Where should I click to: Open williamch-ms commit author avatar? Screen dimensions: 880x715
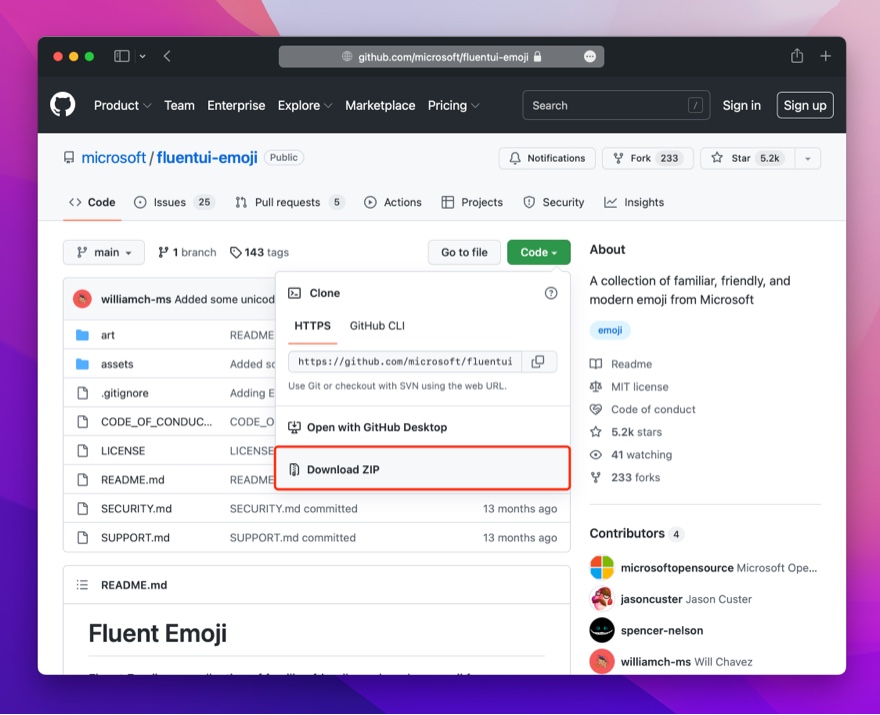(x=82, y=299)
